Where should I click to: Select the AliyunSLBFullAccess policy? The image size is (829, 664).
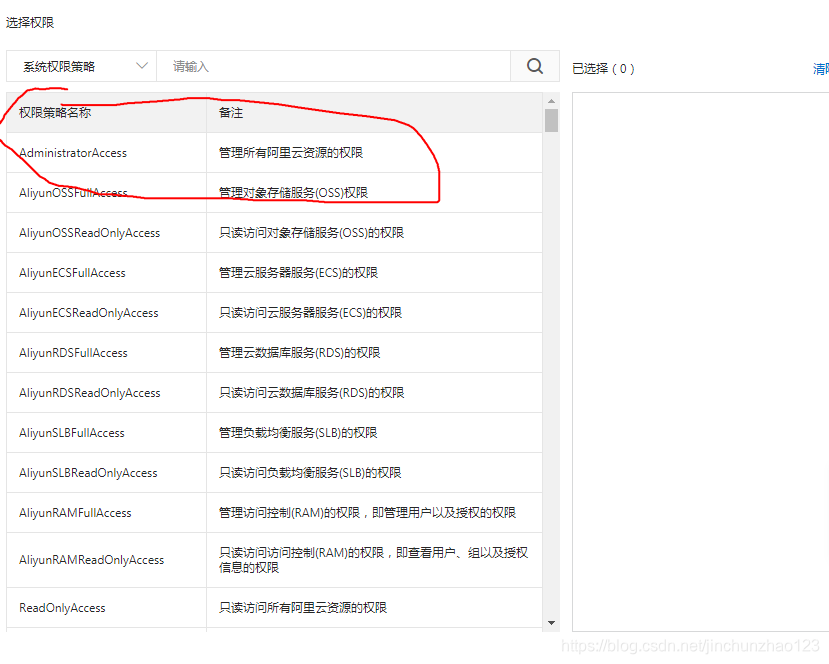point(72,433)
